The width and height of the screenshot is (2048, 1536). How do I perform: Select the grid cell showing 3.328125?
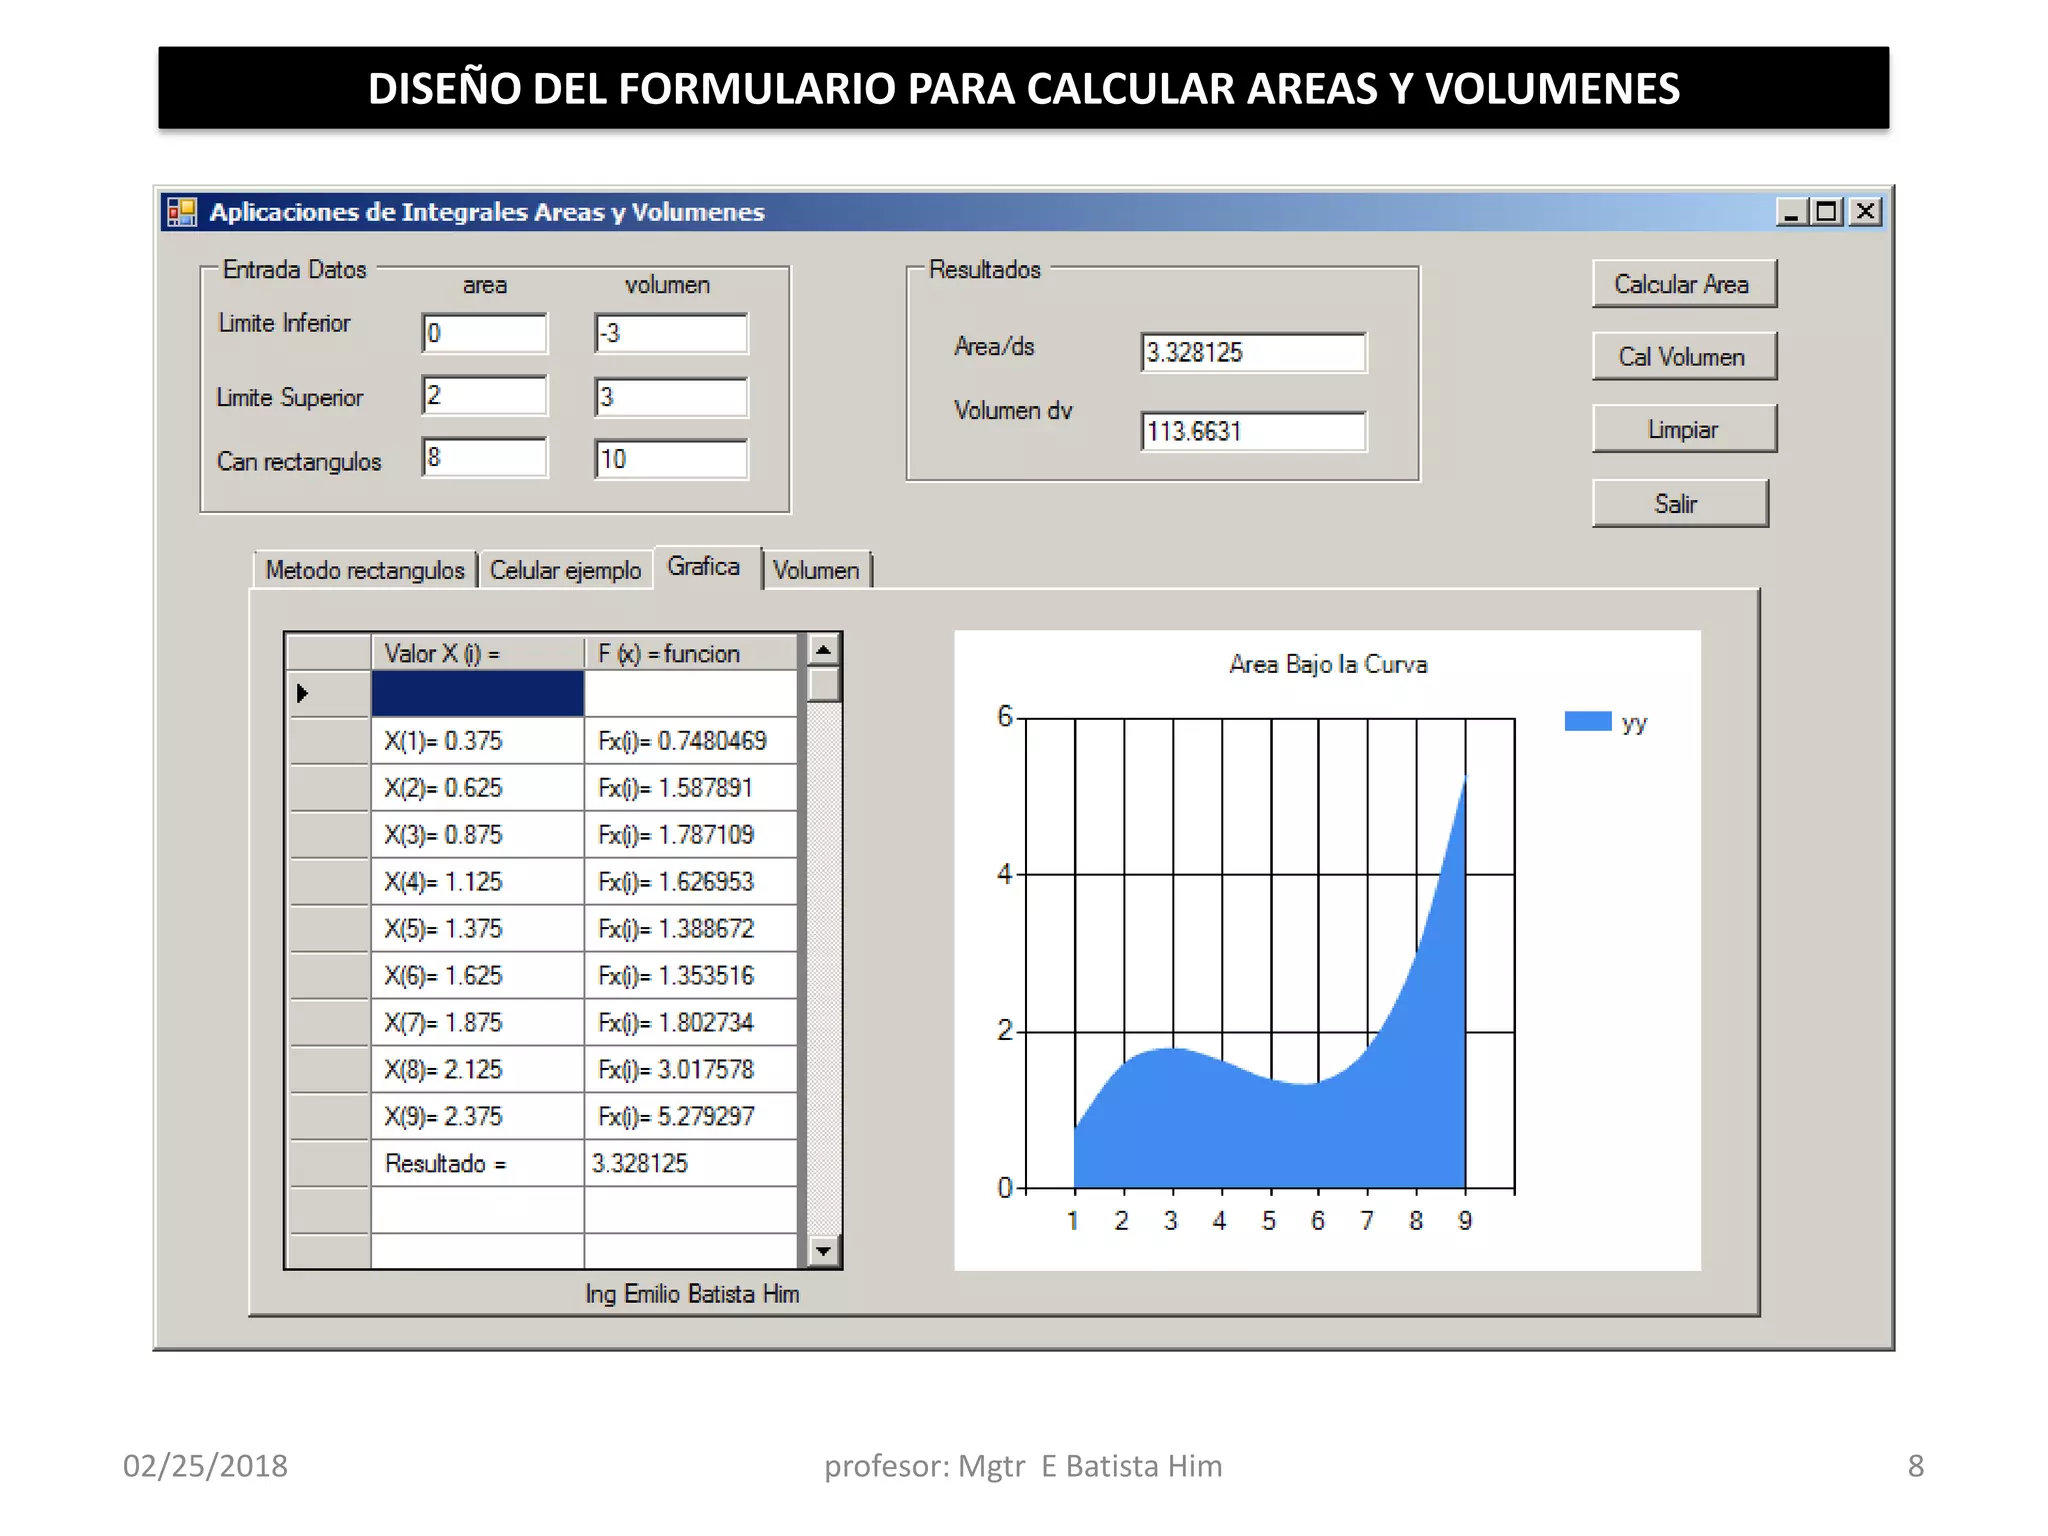[690, 1164]
